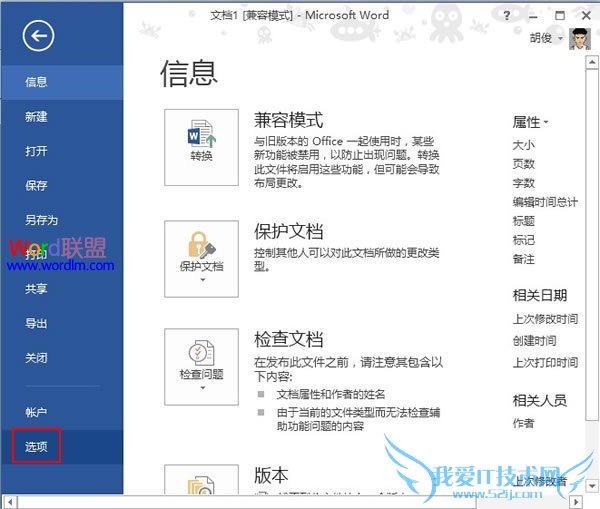Open the 共享 (Share) page
The width and height of the screenshot is (600, 509).
pos(62,289)
